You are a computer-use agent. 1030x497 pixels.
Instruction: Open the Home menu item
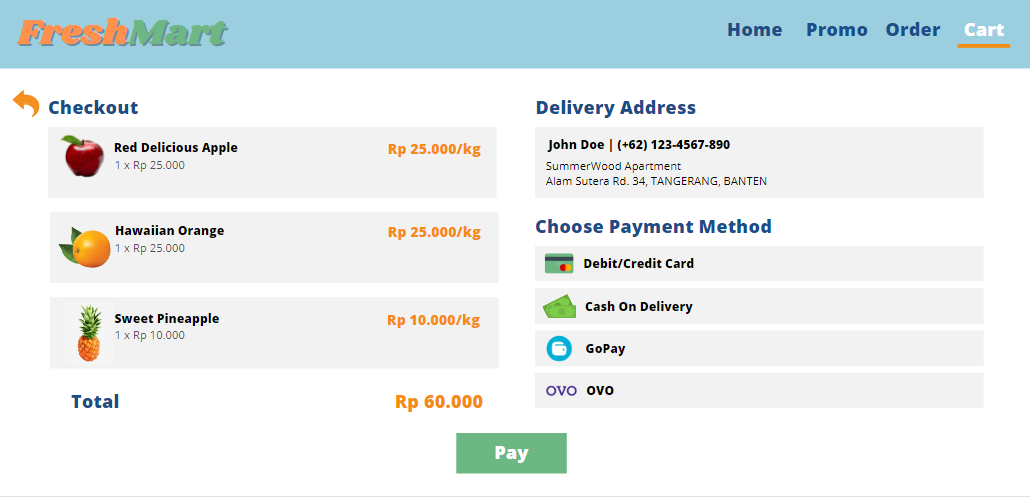[754, 30]
